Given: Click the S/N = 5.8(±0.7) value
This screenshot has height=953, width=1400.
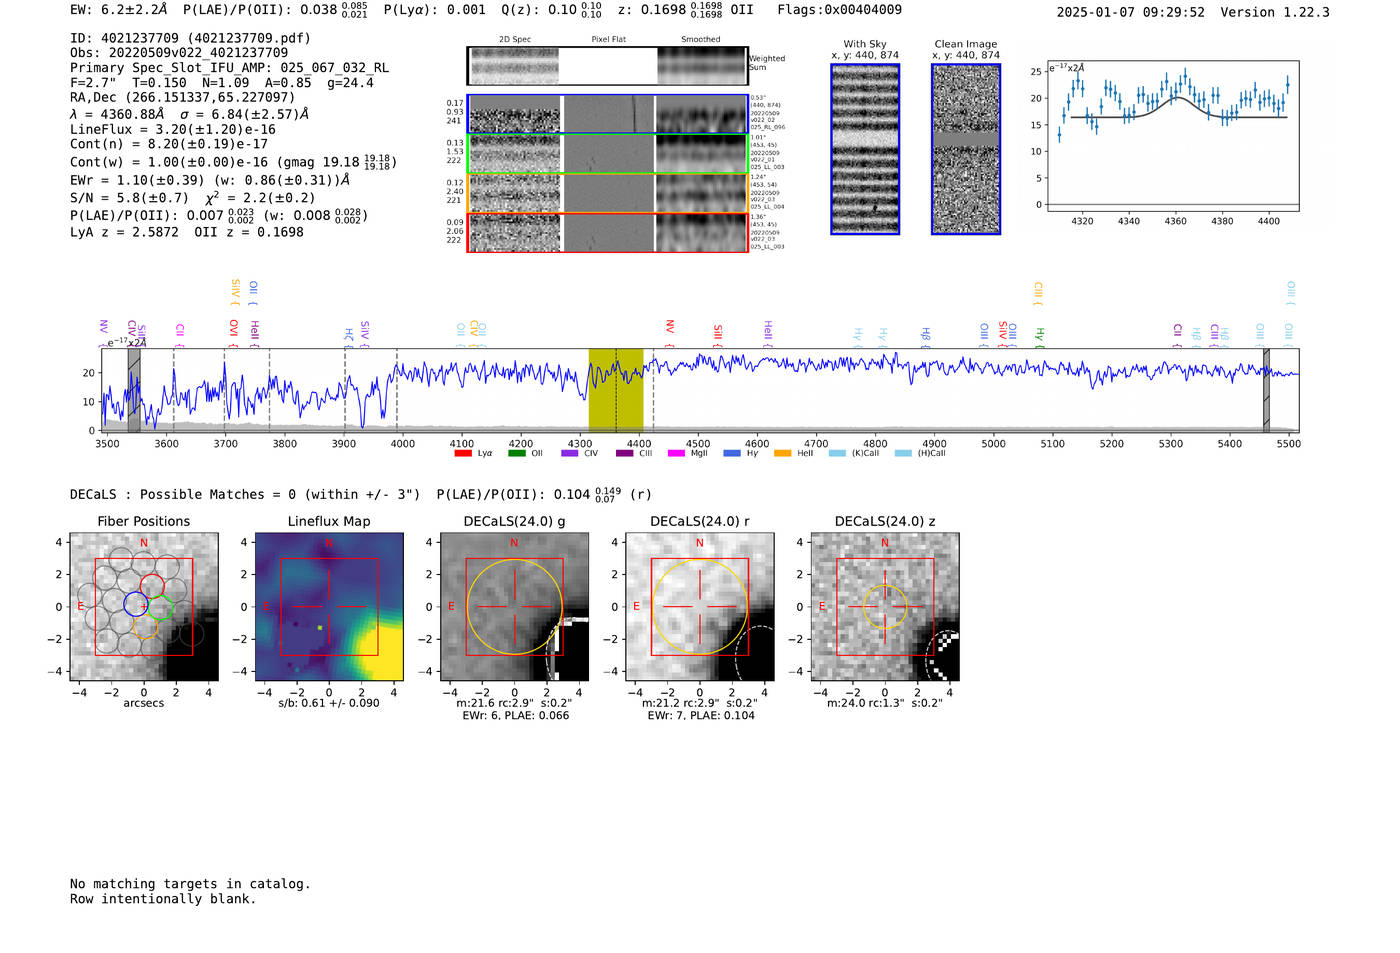Looking at the screenshot, I should pyautogui.click(x=129, y=198).
